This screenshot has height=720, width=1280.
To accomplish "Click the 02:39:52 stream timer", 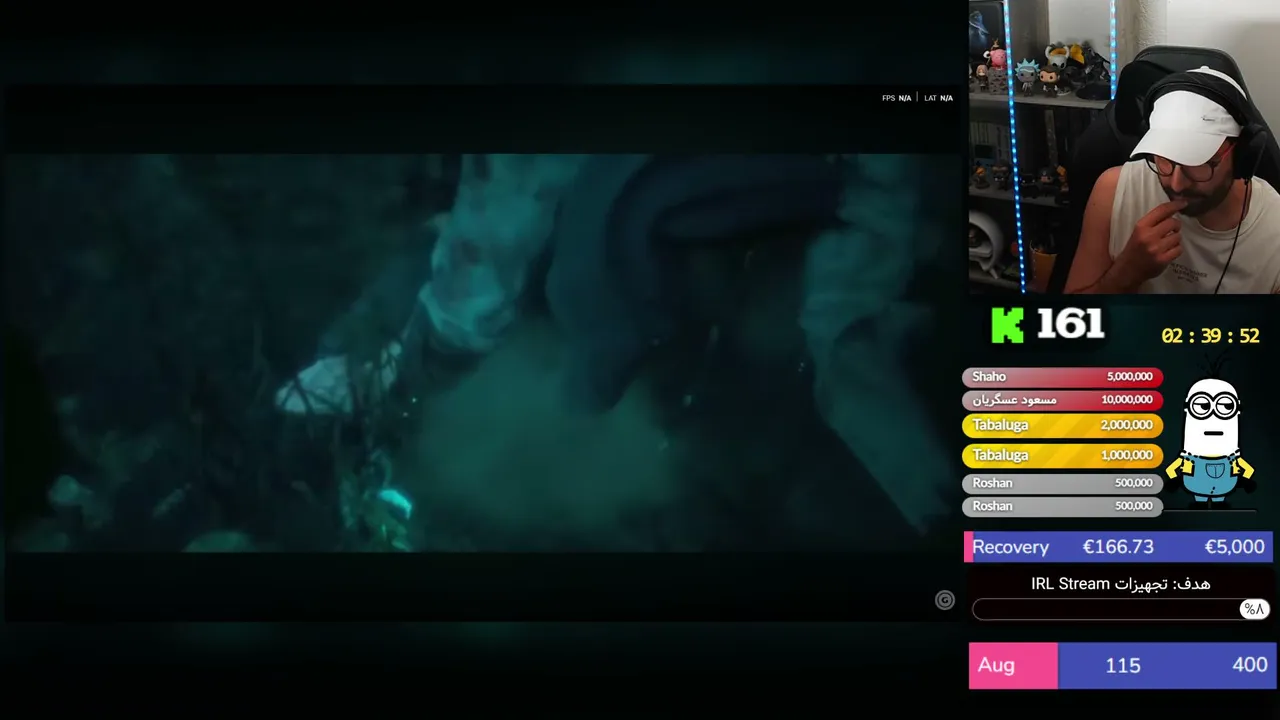I will click(1210, 337).
